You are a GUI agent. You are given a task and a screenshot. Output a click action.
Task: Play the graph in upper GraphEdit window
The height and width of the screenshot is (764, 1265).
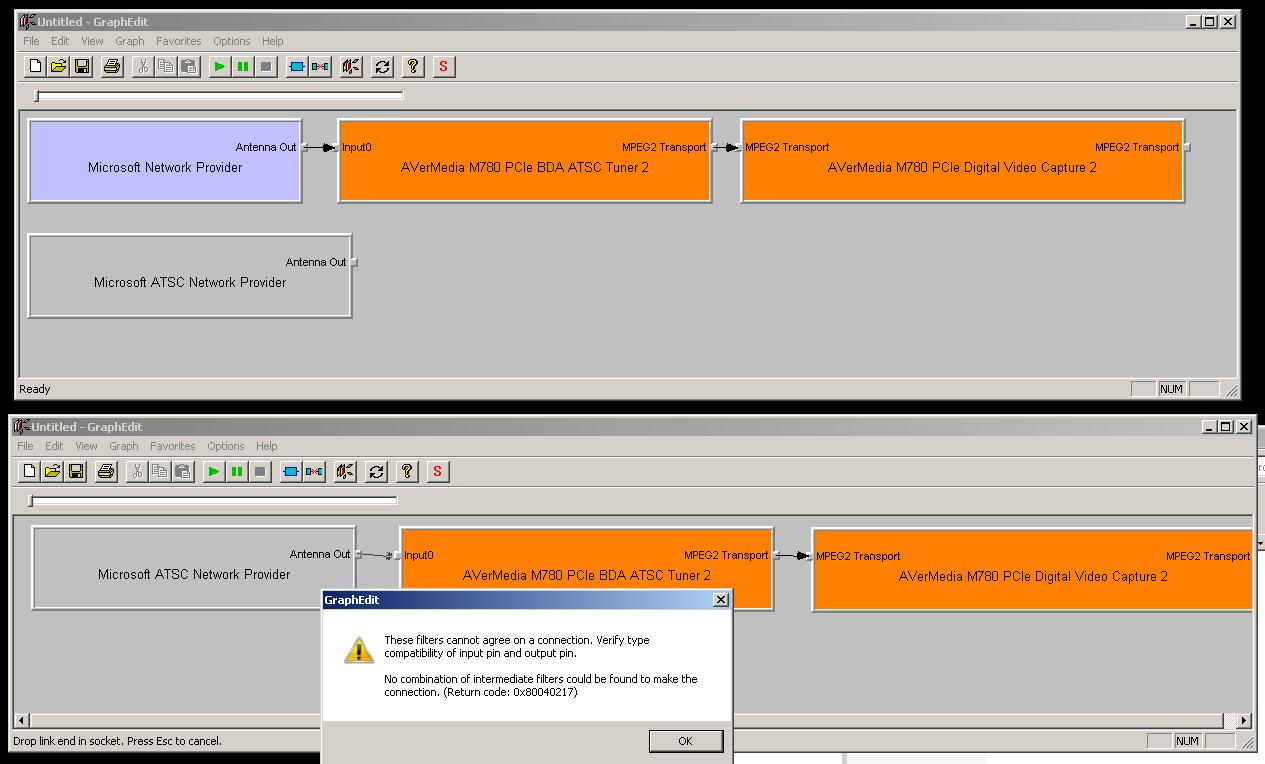click(219, 67)
